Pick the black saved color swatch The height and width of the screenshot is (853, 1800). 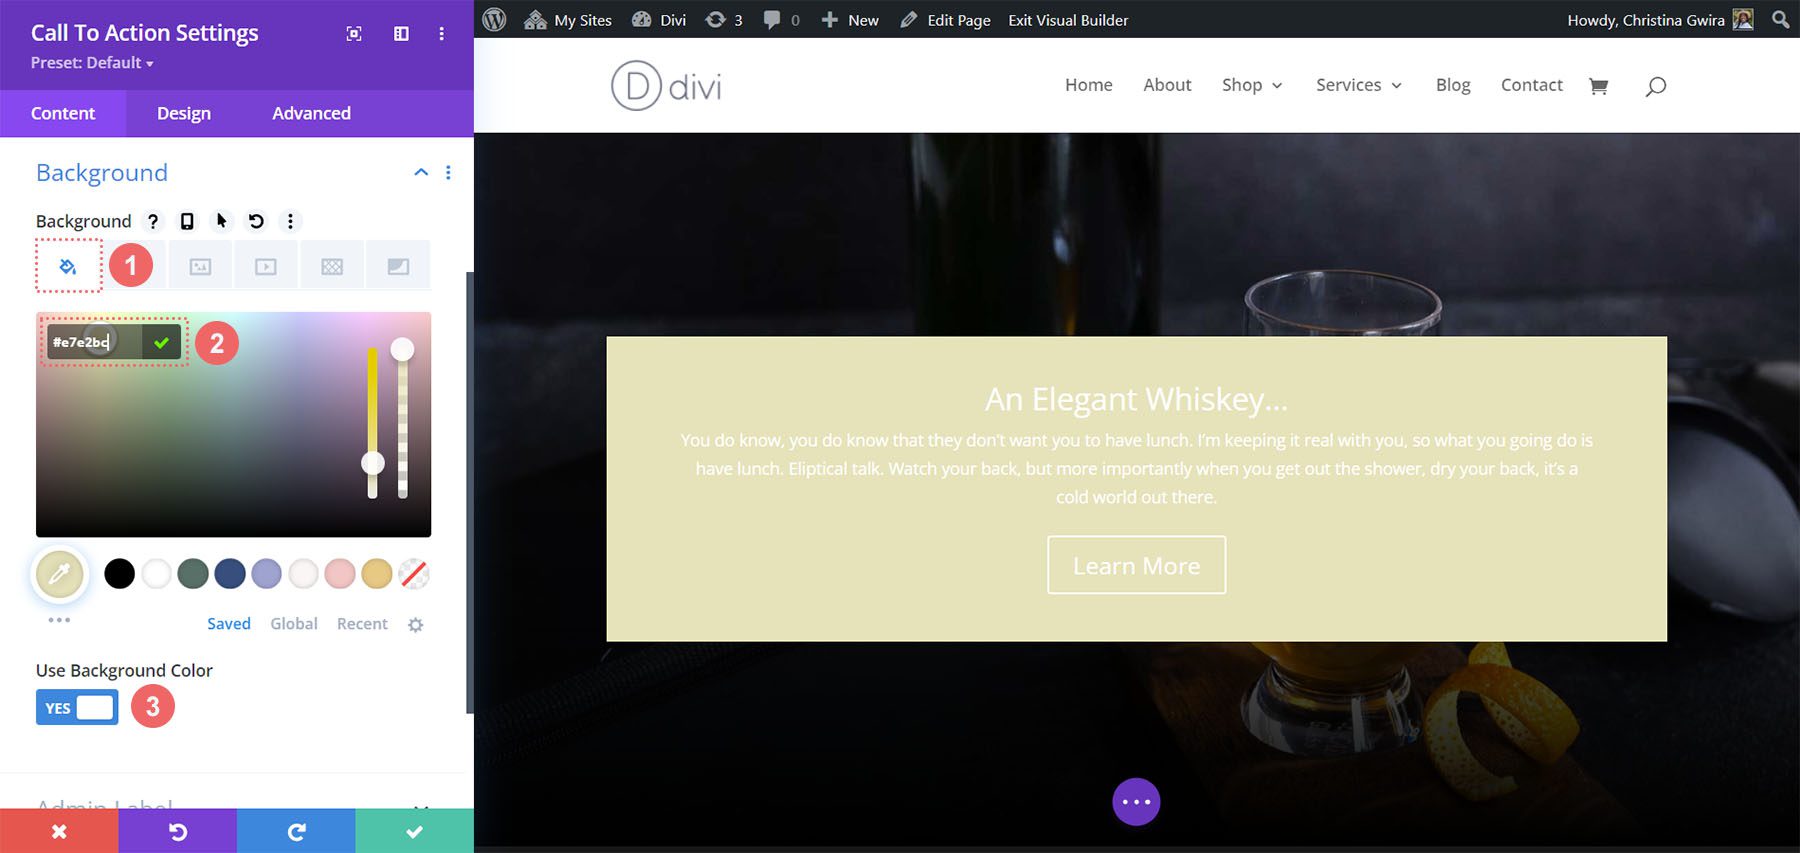[x=119, y=574]
